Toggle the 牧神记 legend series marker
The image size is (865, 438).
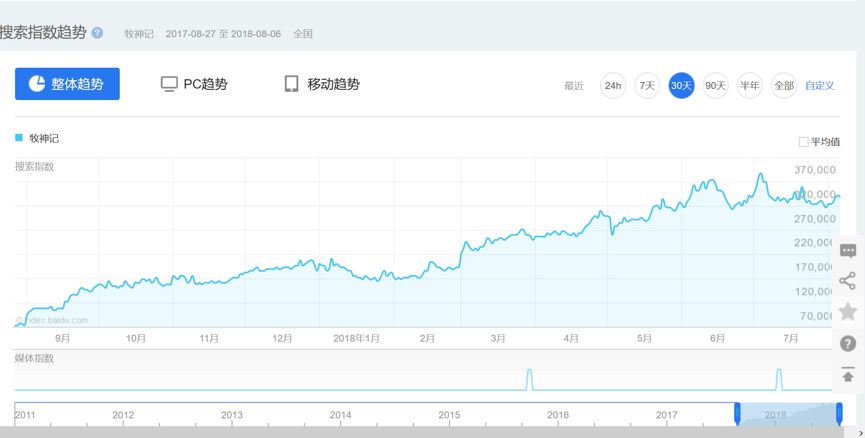pyautogui.click(x=19, y=137)
